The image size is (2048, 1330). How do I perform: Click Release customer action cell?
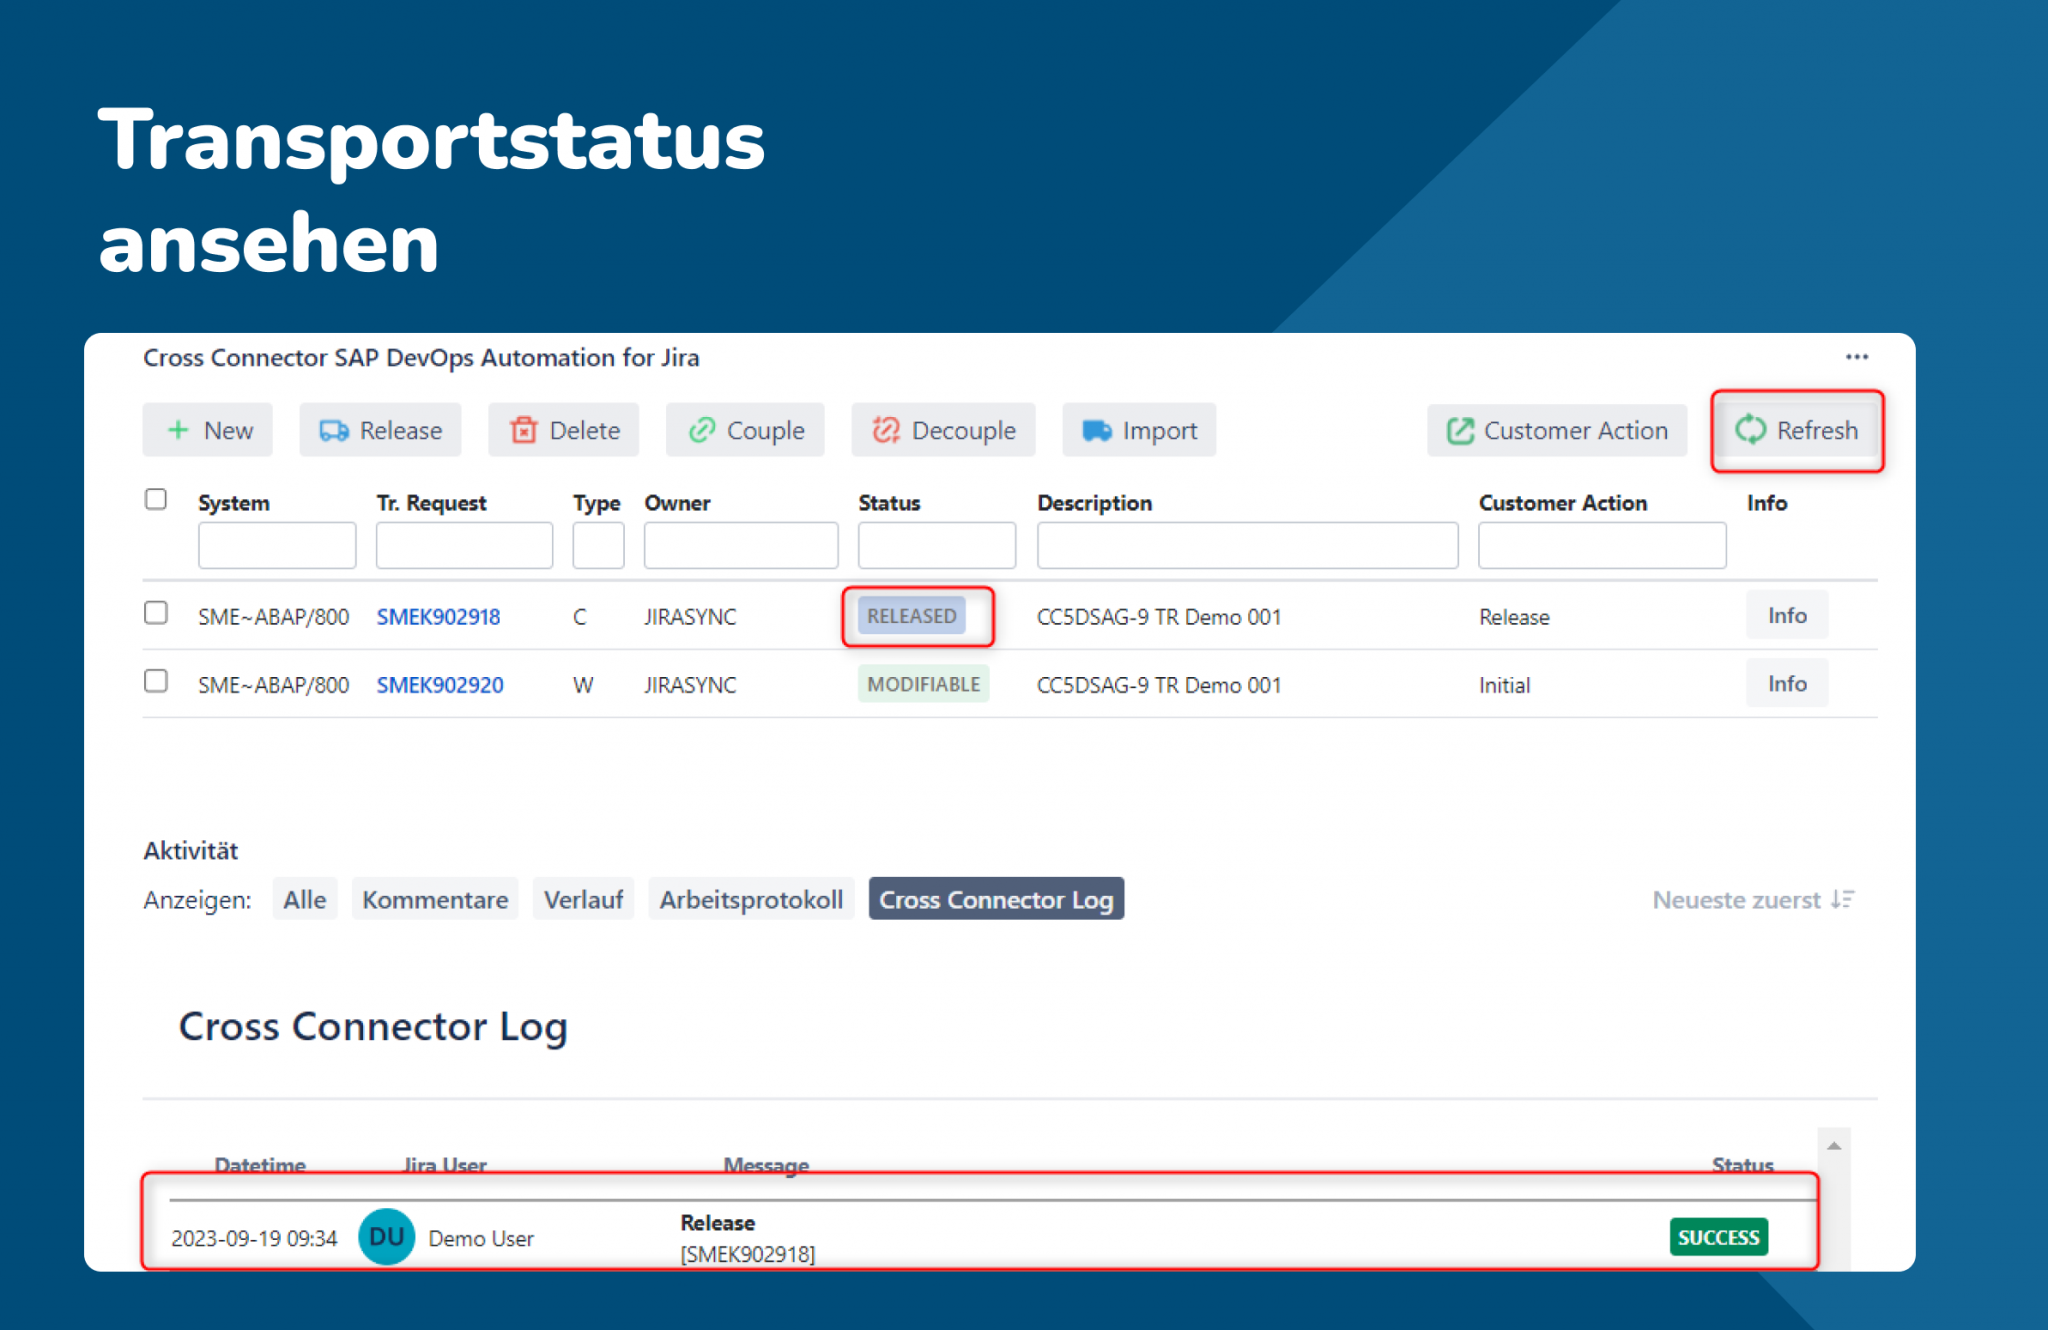(1514, 617)
